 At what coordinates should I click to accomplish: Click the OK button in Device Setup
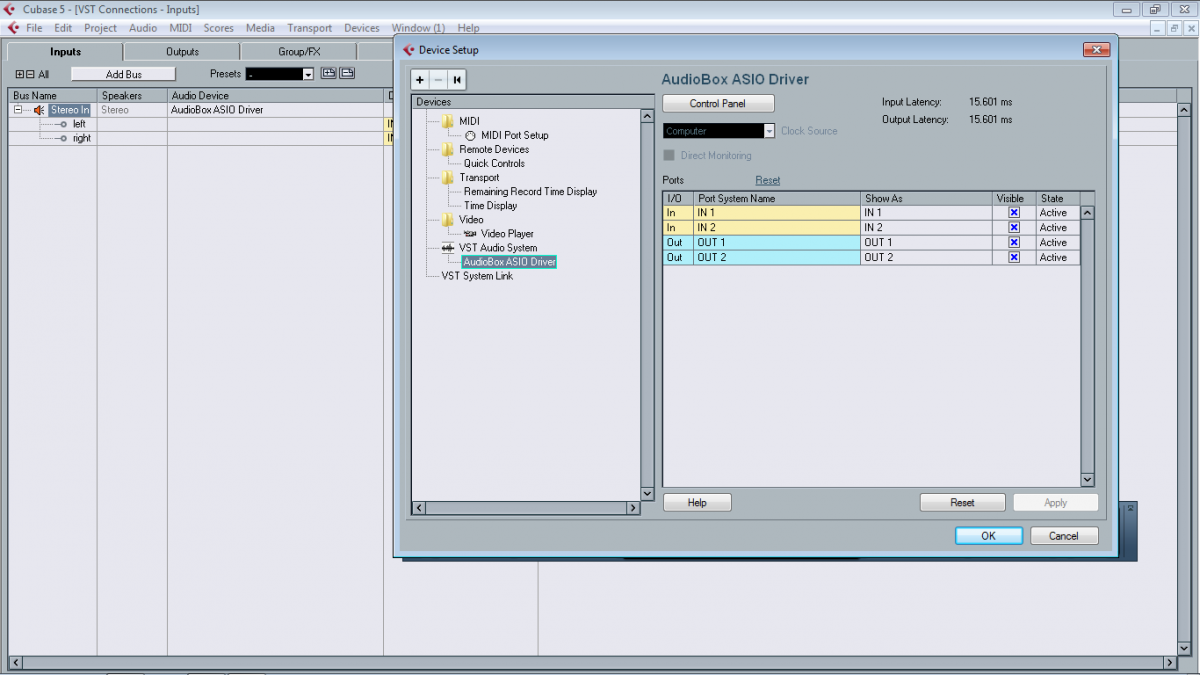[x=988, y=536]
